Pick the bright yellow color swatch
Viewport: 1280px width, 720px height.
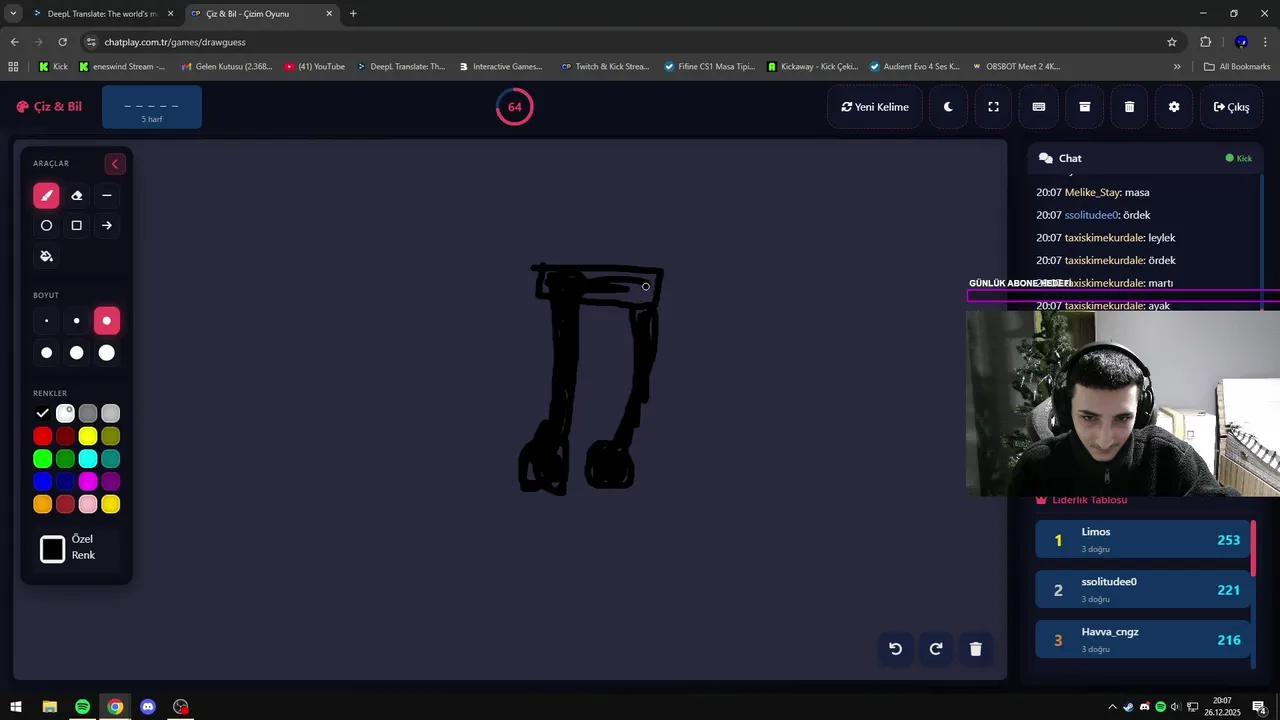[x=88, y=436]
